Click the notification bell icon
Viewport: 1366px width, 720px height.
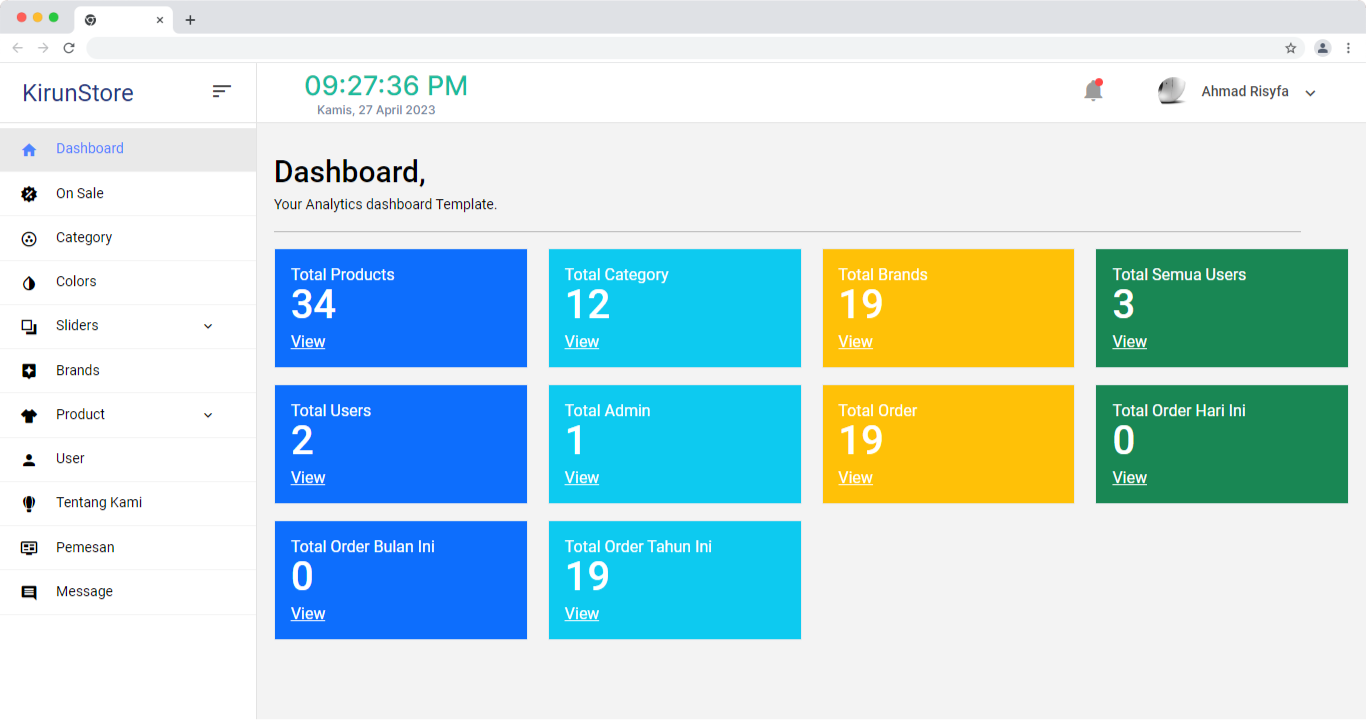pos(1093,91)
